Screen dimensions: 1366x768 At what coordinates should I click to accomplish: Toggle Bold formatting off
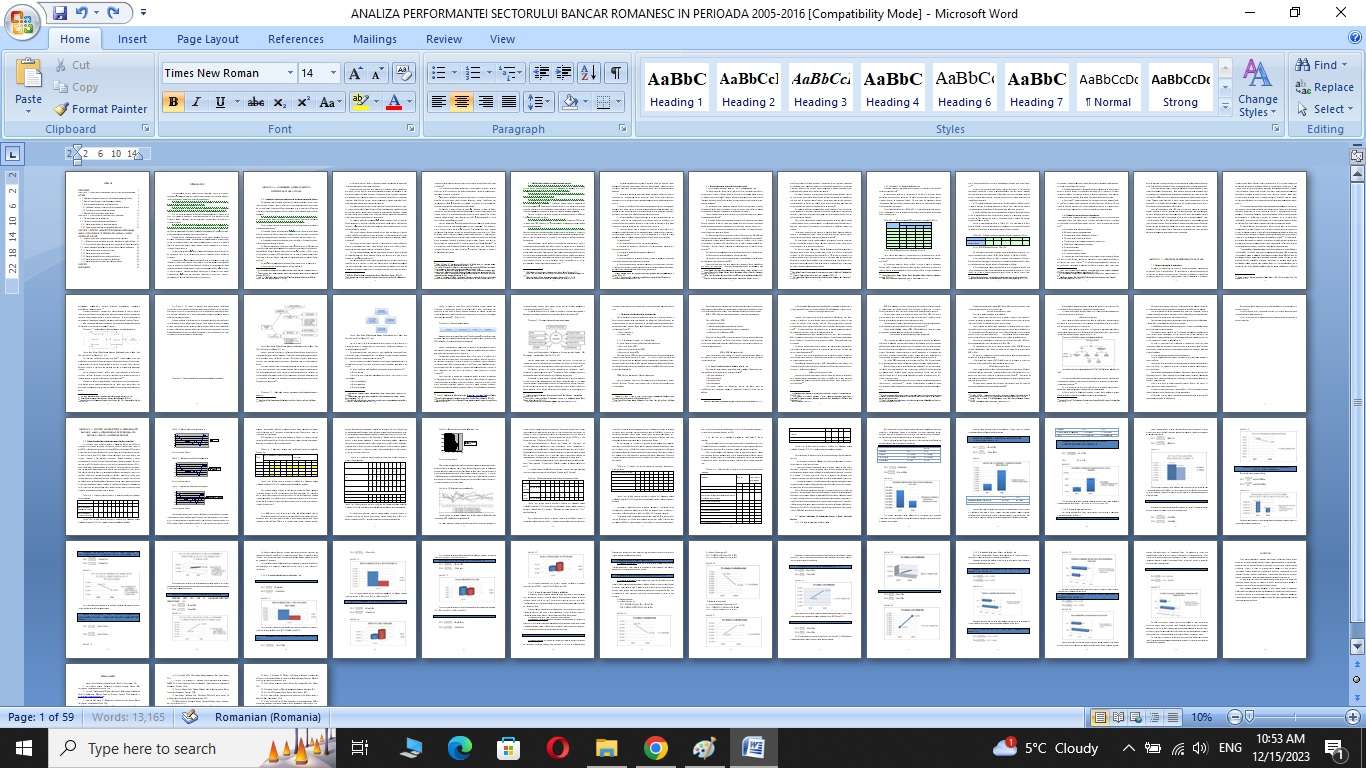tap(173, 102)
